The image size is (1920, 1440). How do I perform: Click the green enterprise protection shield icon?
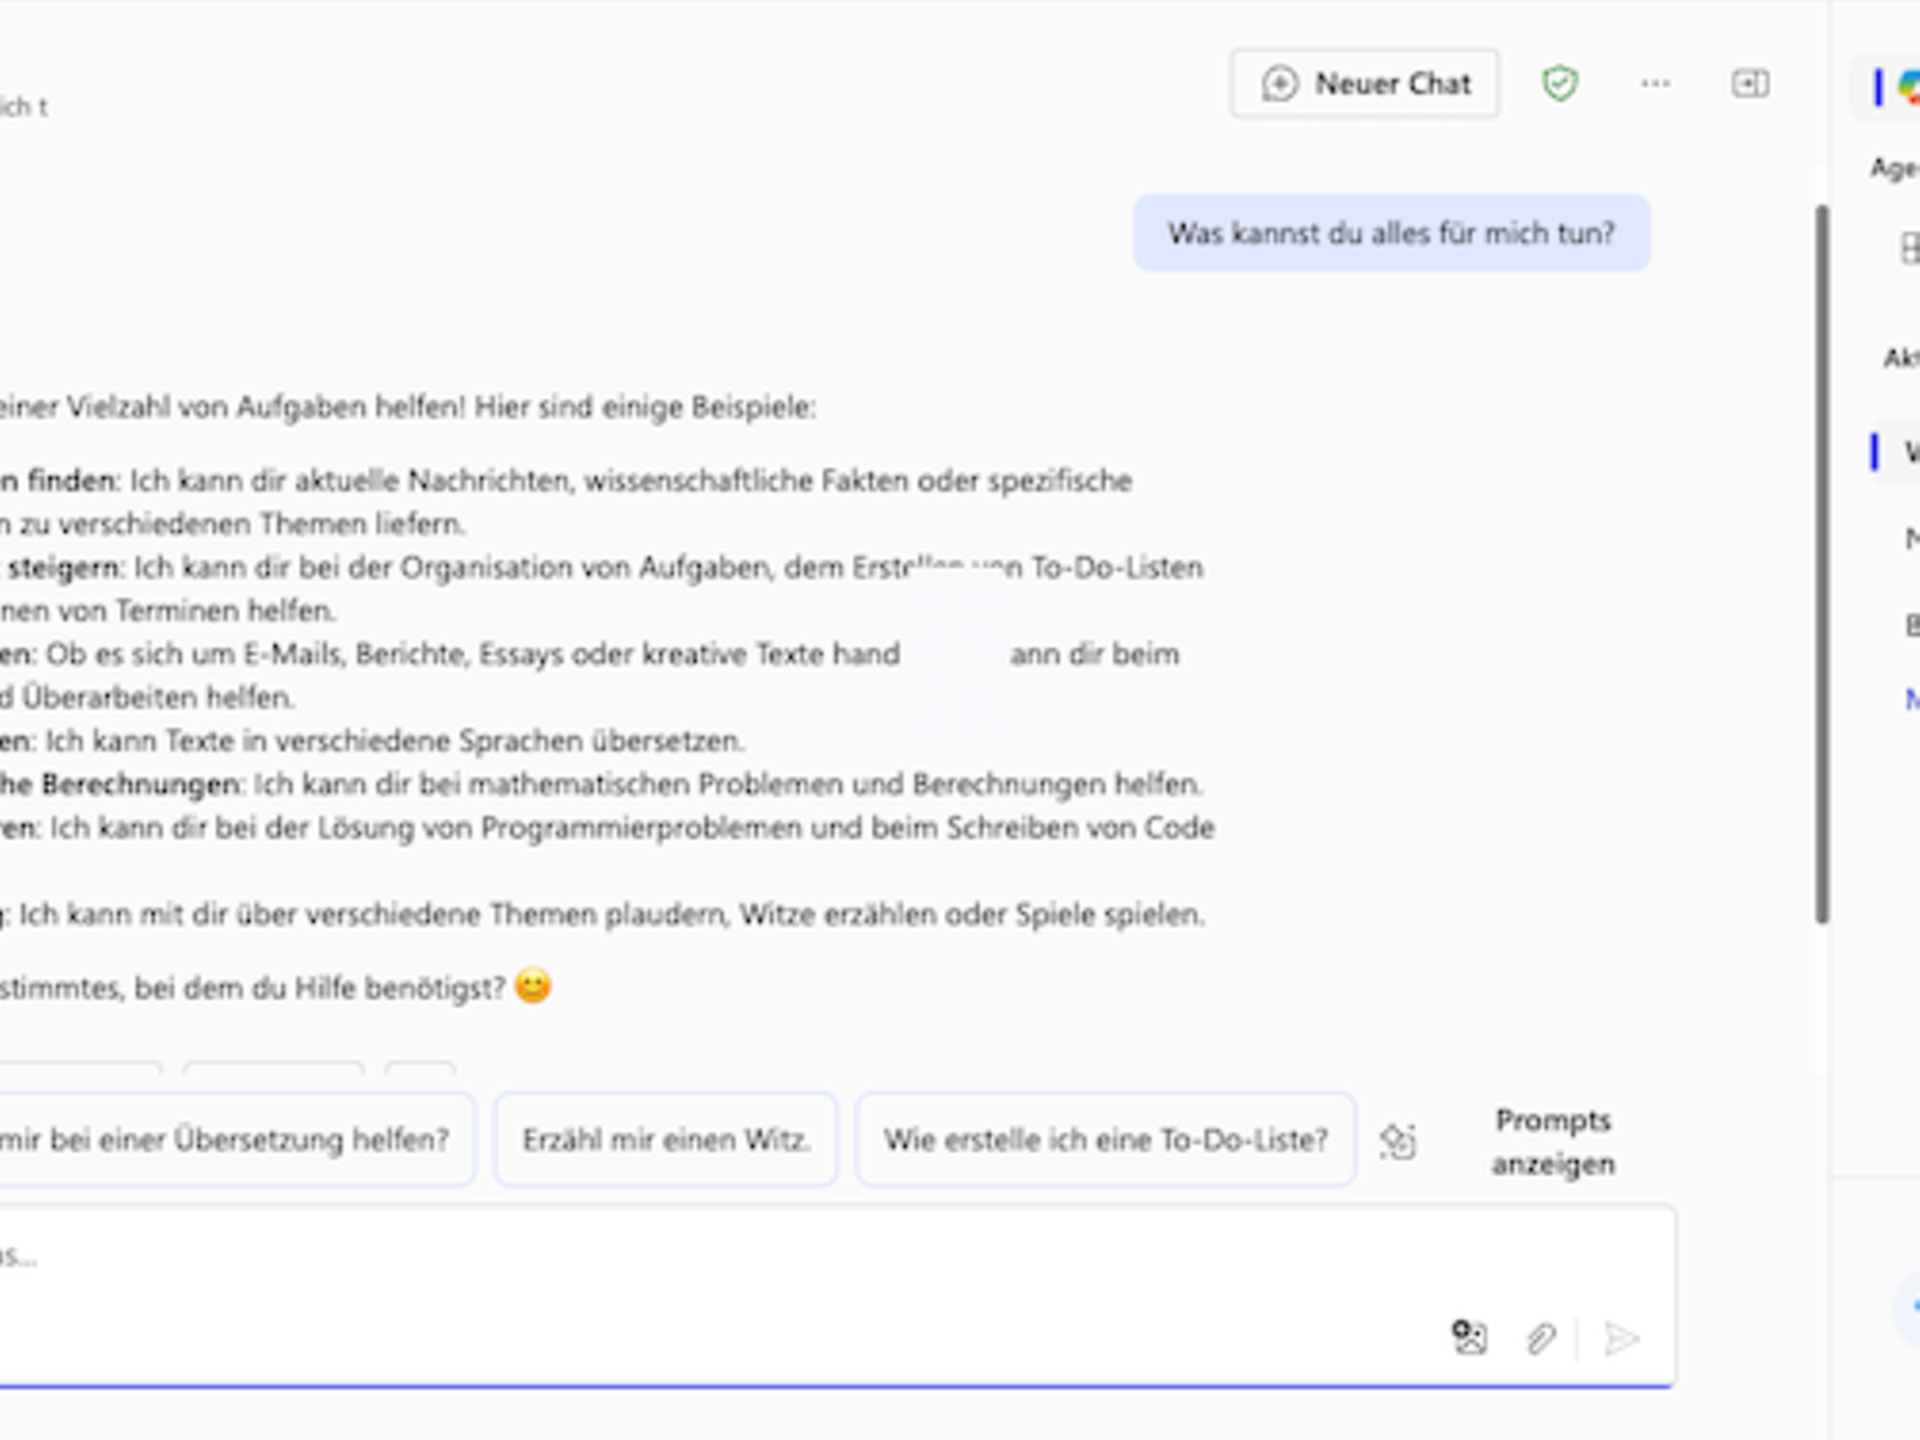click(1560, 84)
